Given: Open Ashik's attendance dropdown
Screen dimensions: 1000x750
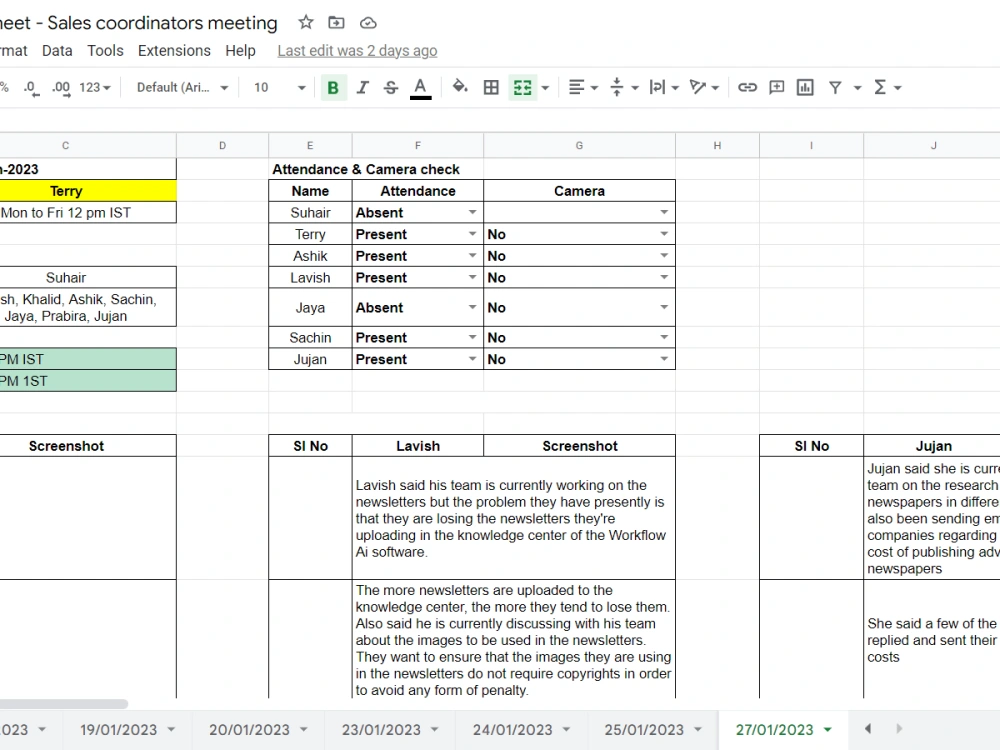Looking at the screenshot, I should pos(473,256).
